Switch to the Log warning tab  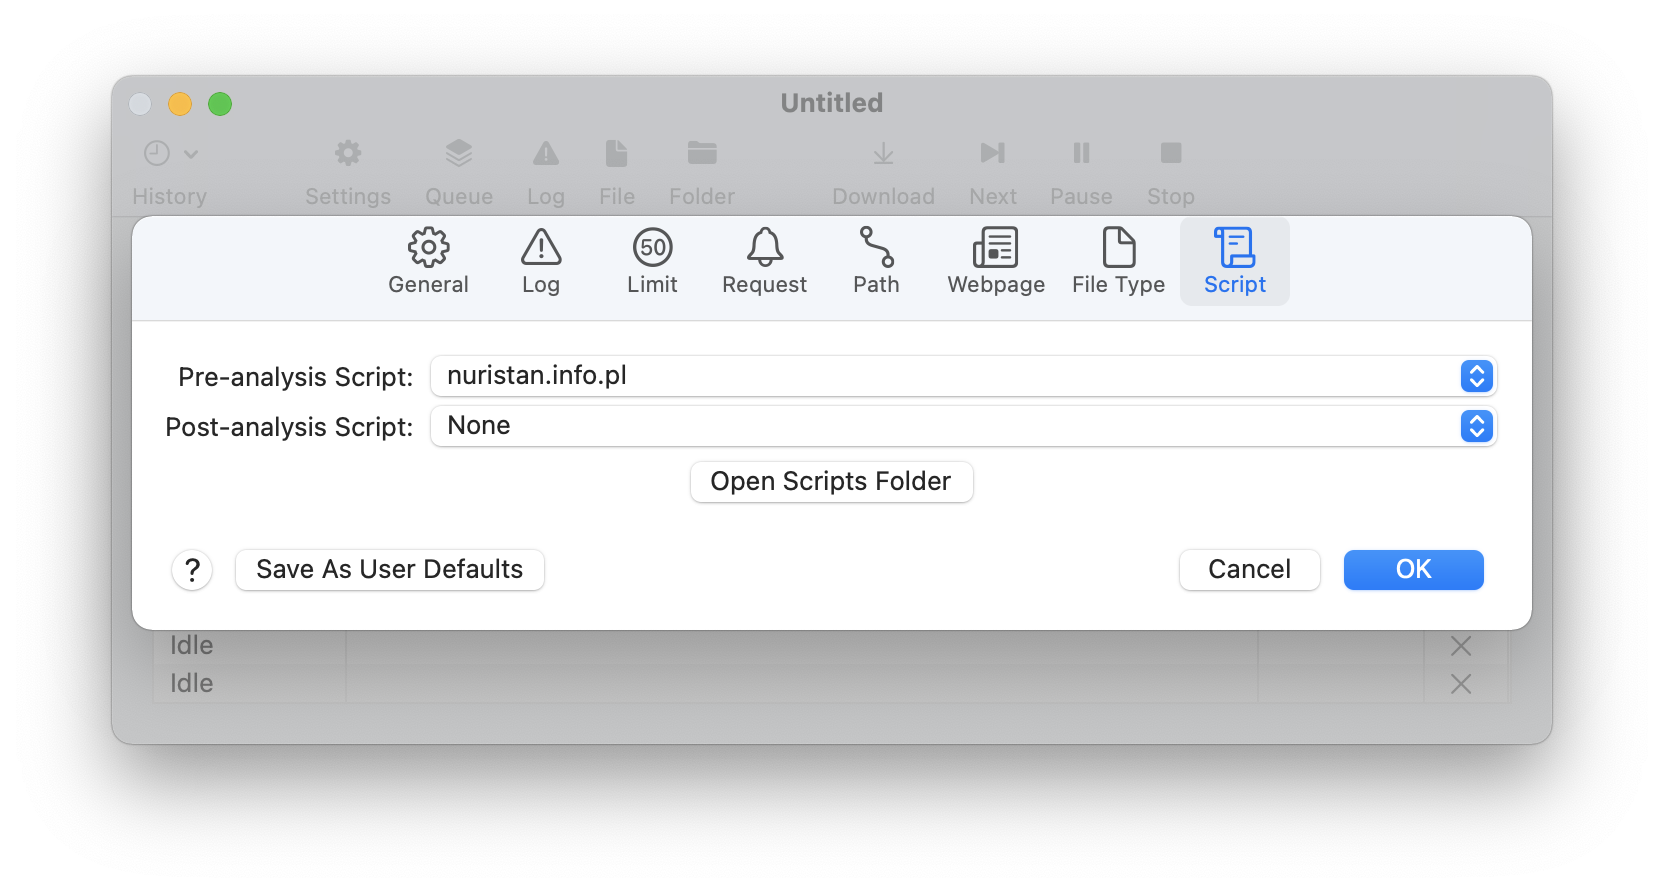point(541,261)
